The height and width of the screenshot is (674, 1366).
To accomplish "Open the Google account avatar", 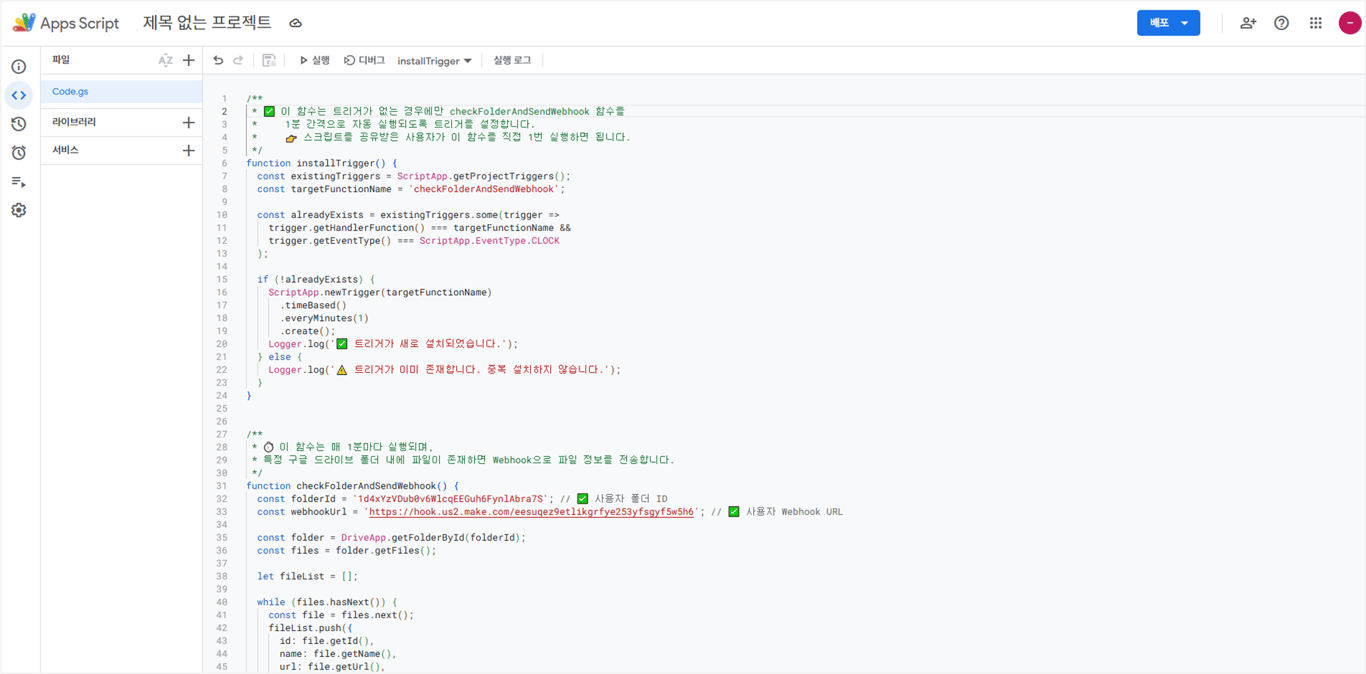I will coord(1350,23).
